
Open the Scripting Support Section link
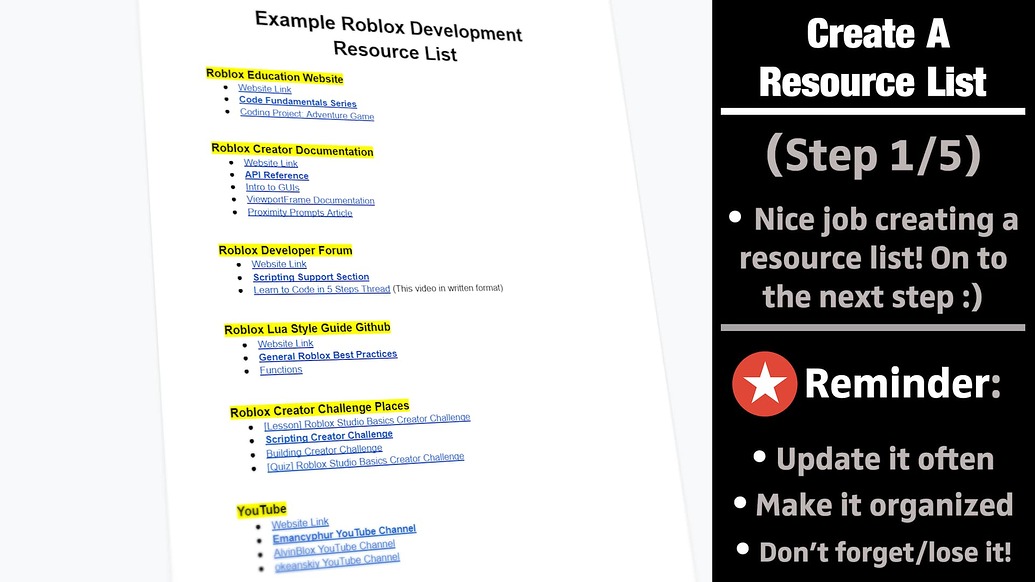point(311,276)
